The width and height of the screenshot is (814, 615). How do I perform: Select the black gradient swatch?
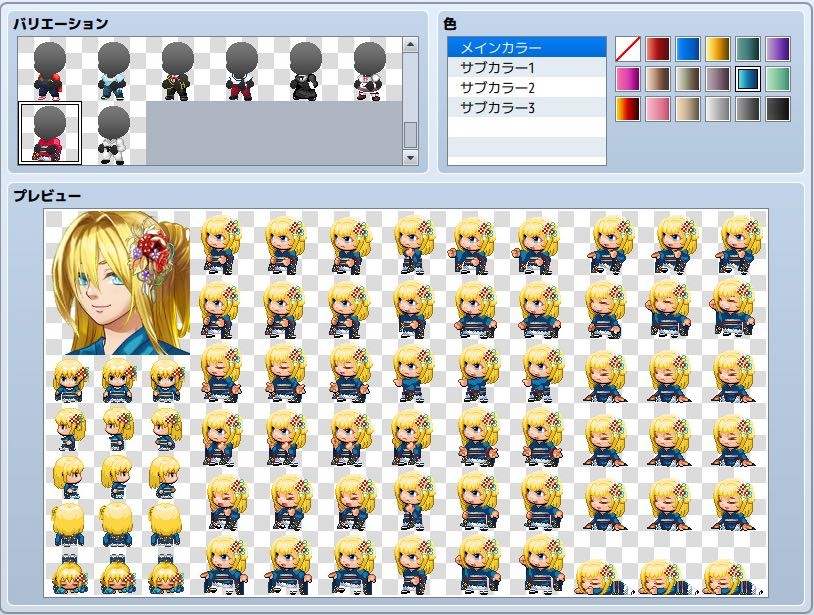click(779, 108)
